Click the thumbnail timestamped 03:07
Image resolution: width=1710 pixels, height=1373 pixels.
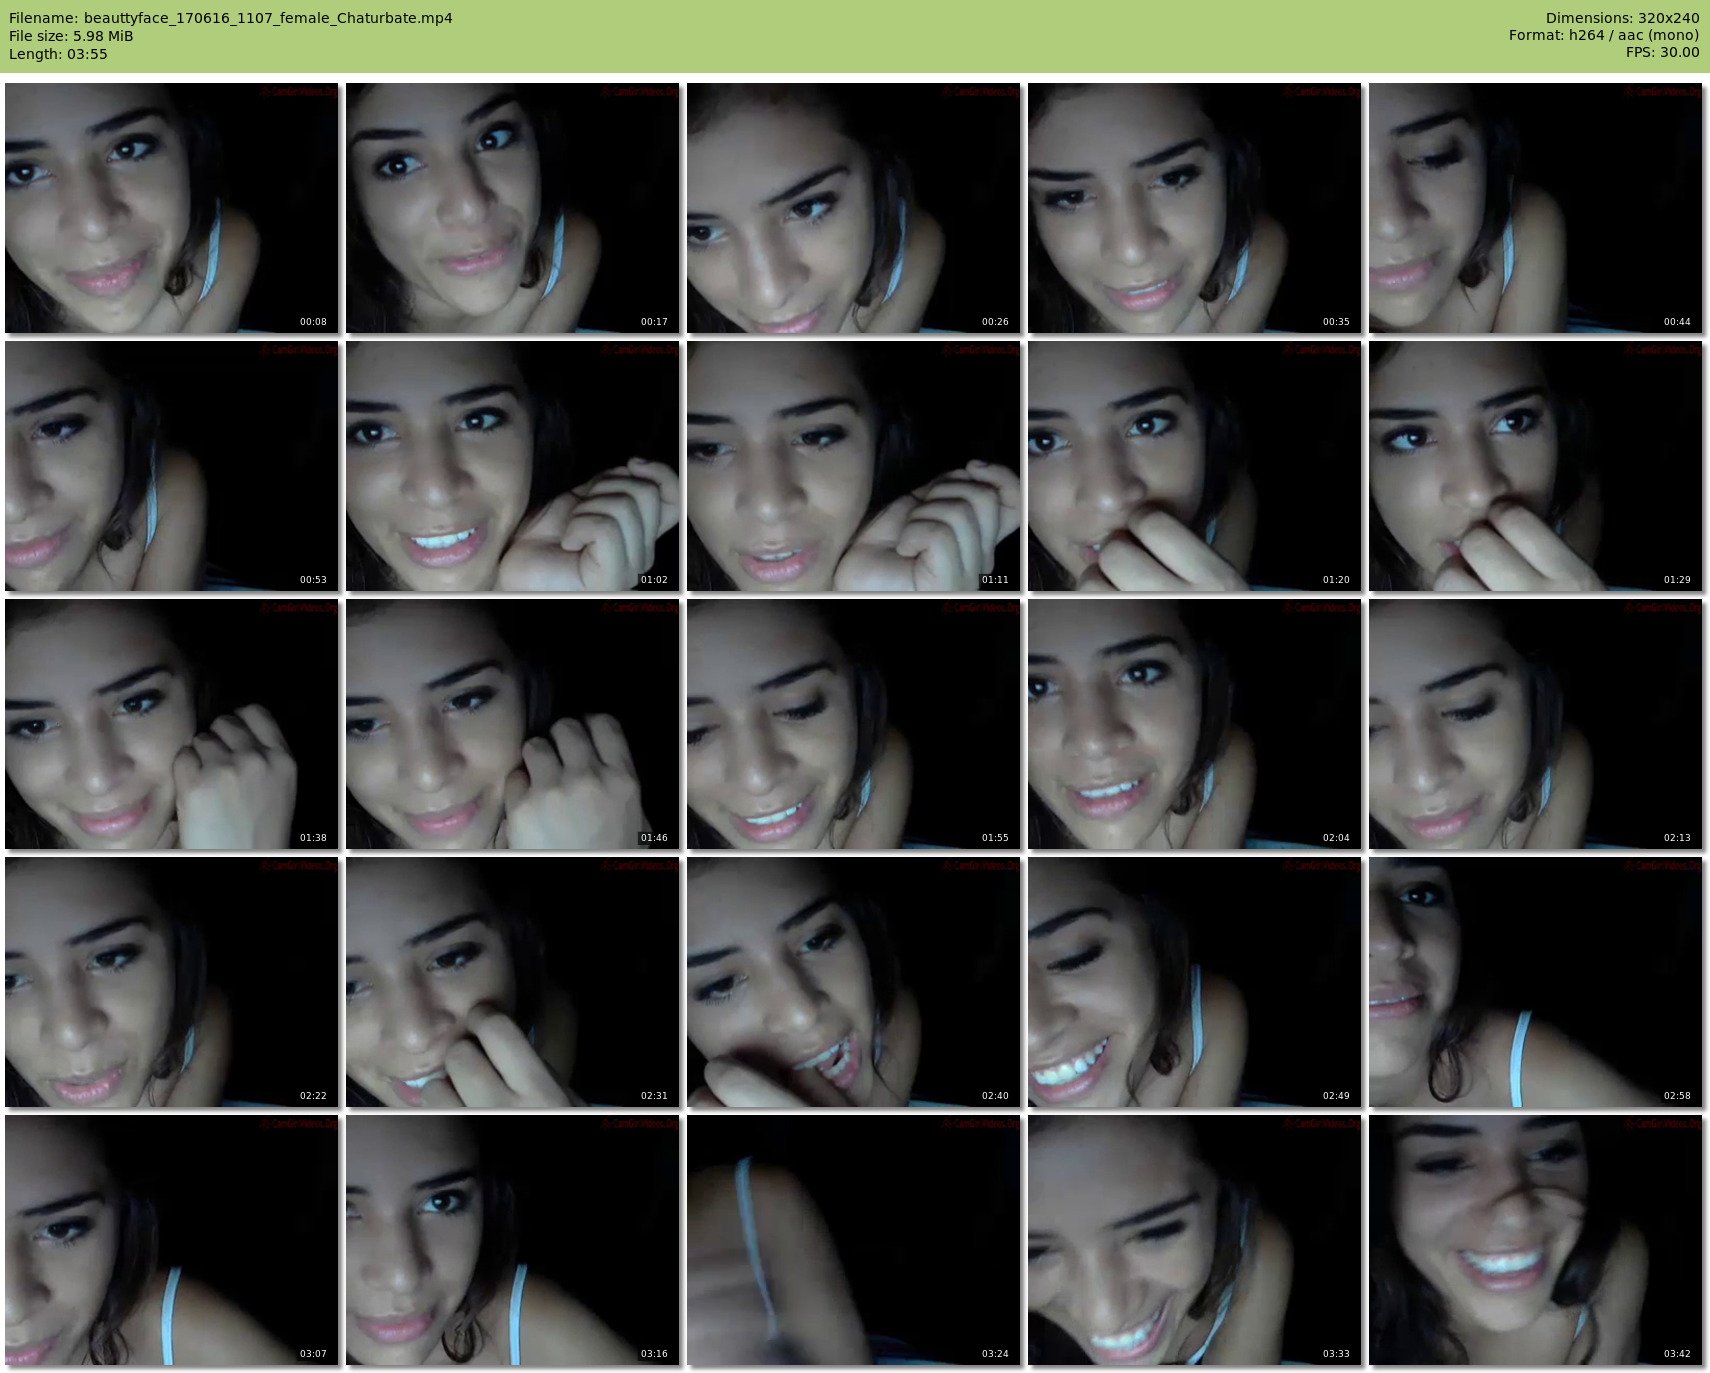point(172,1240)
